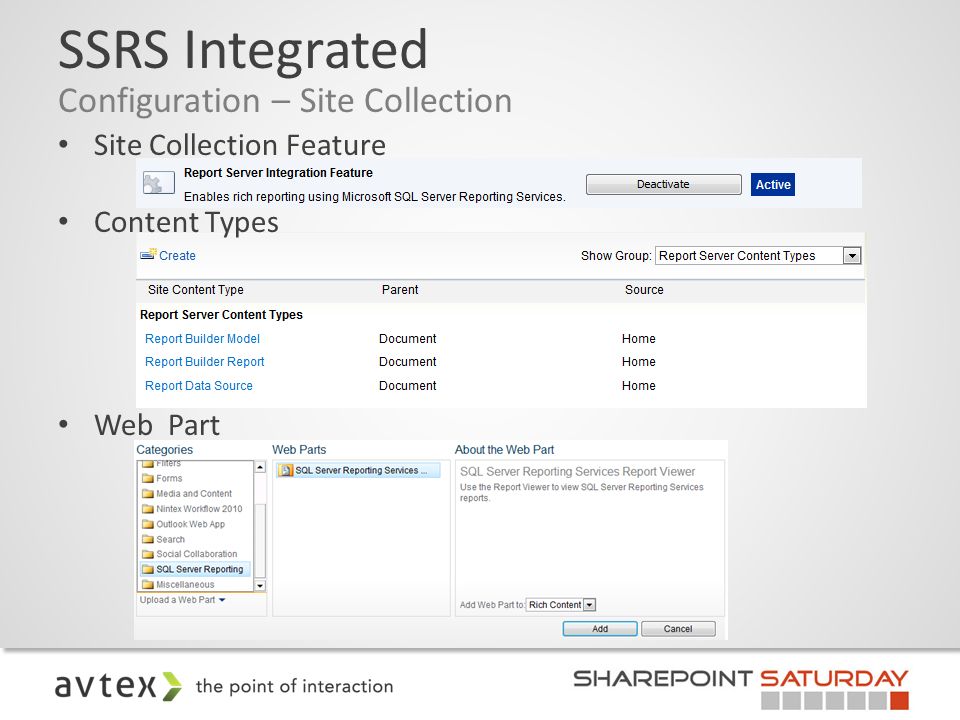Click the Source column header
The width and height of the screenshot is (960, 720).
644,290
